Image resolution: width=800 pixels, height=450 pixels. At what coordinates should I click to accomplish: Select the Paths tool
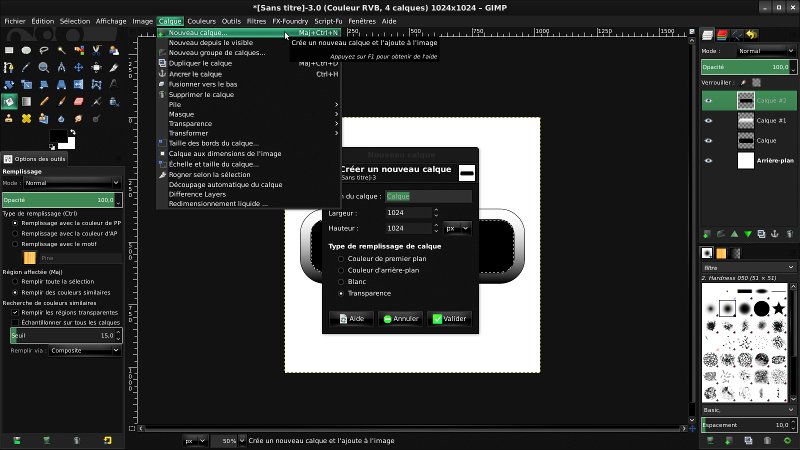coord(9,67)
